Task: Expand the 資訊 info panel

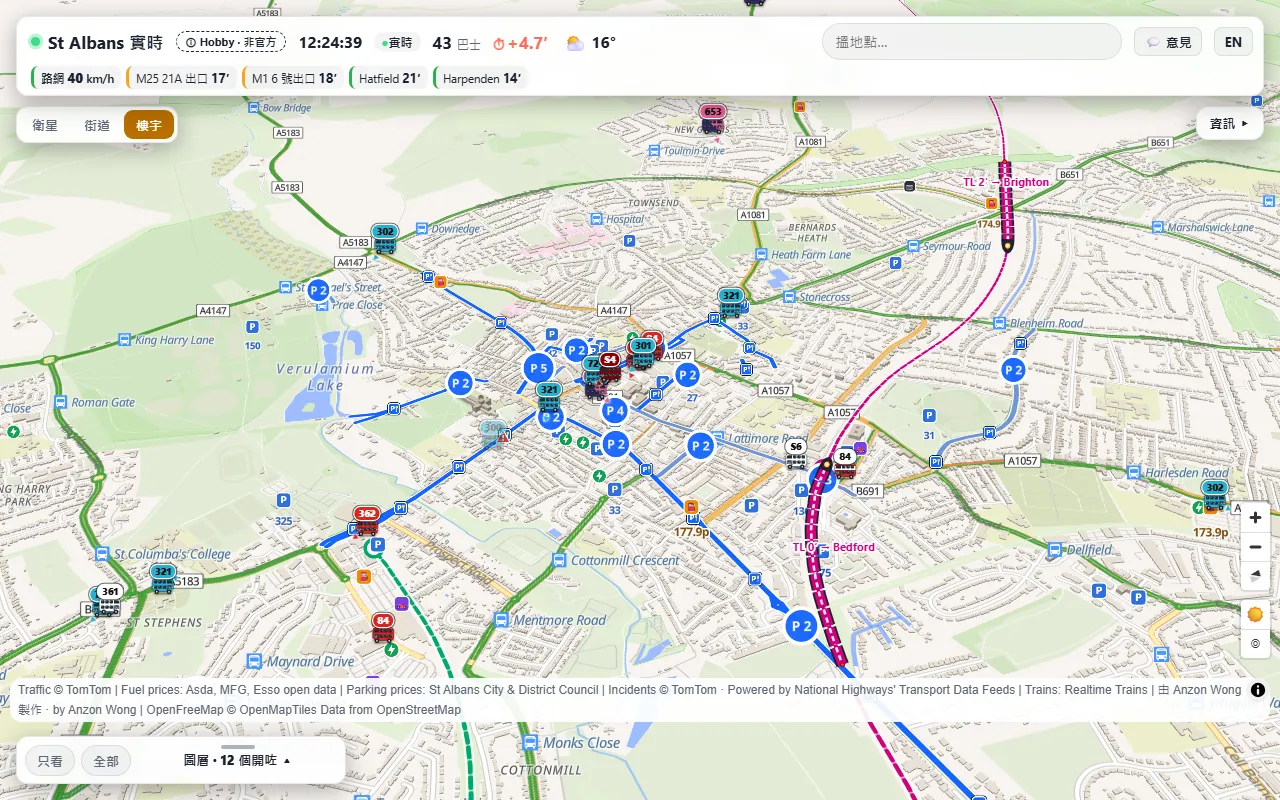Action: coord(1229,124)
